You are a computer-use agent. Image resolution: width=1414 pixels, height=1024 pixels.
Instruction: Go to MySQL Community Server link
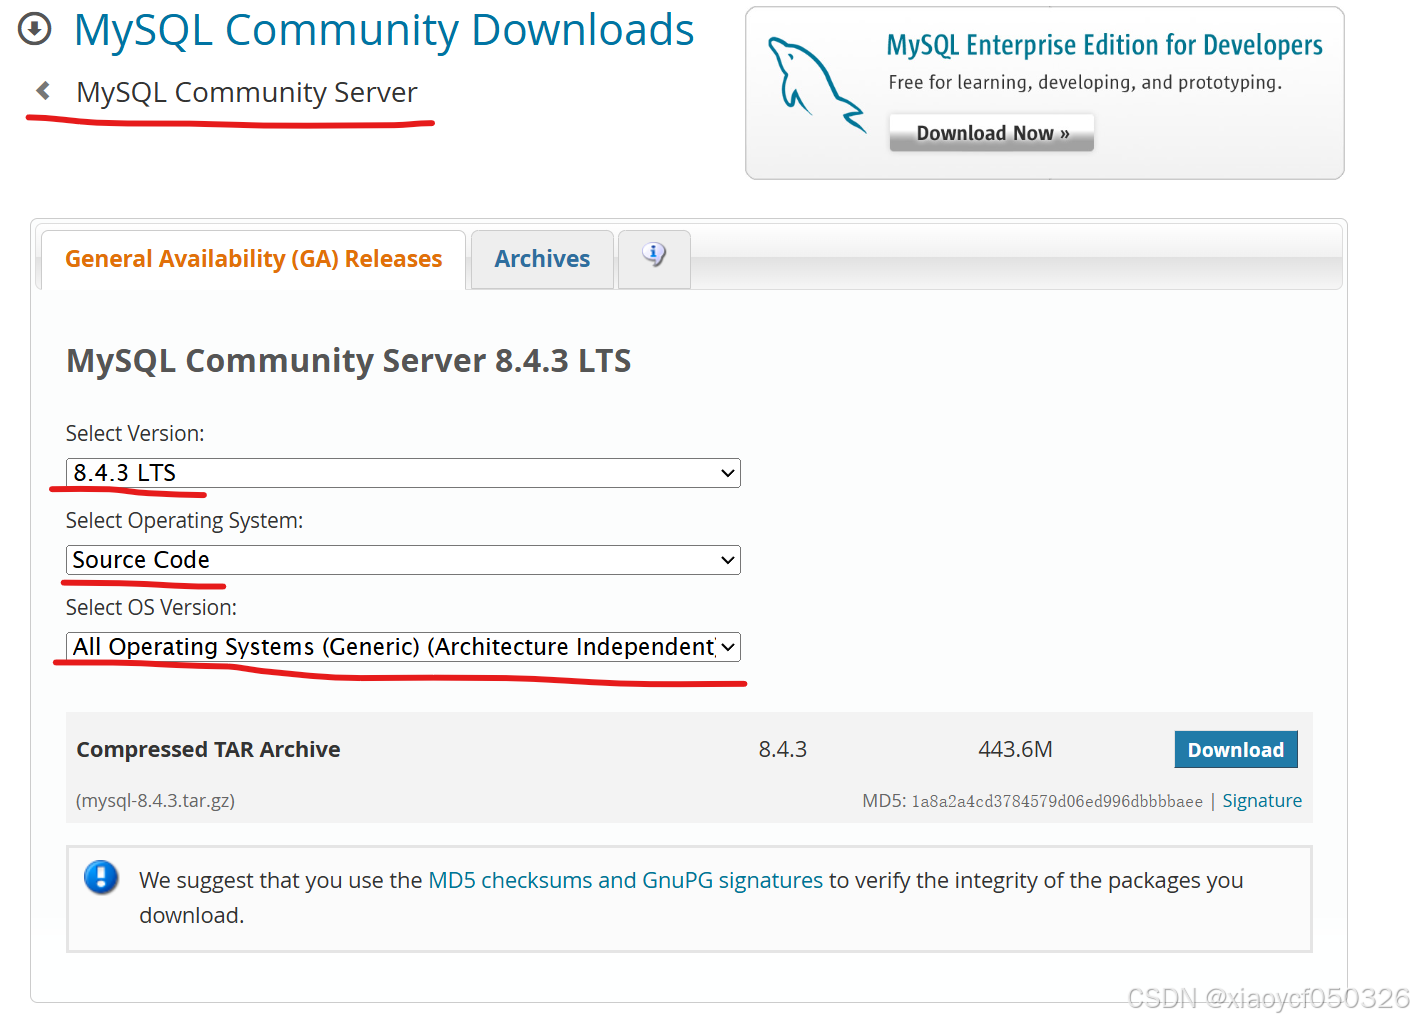pyautogui.click(x=246, y=92)
